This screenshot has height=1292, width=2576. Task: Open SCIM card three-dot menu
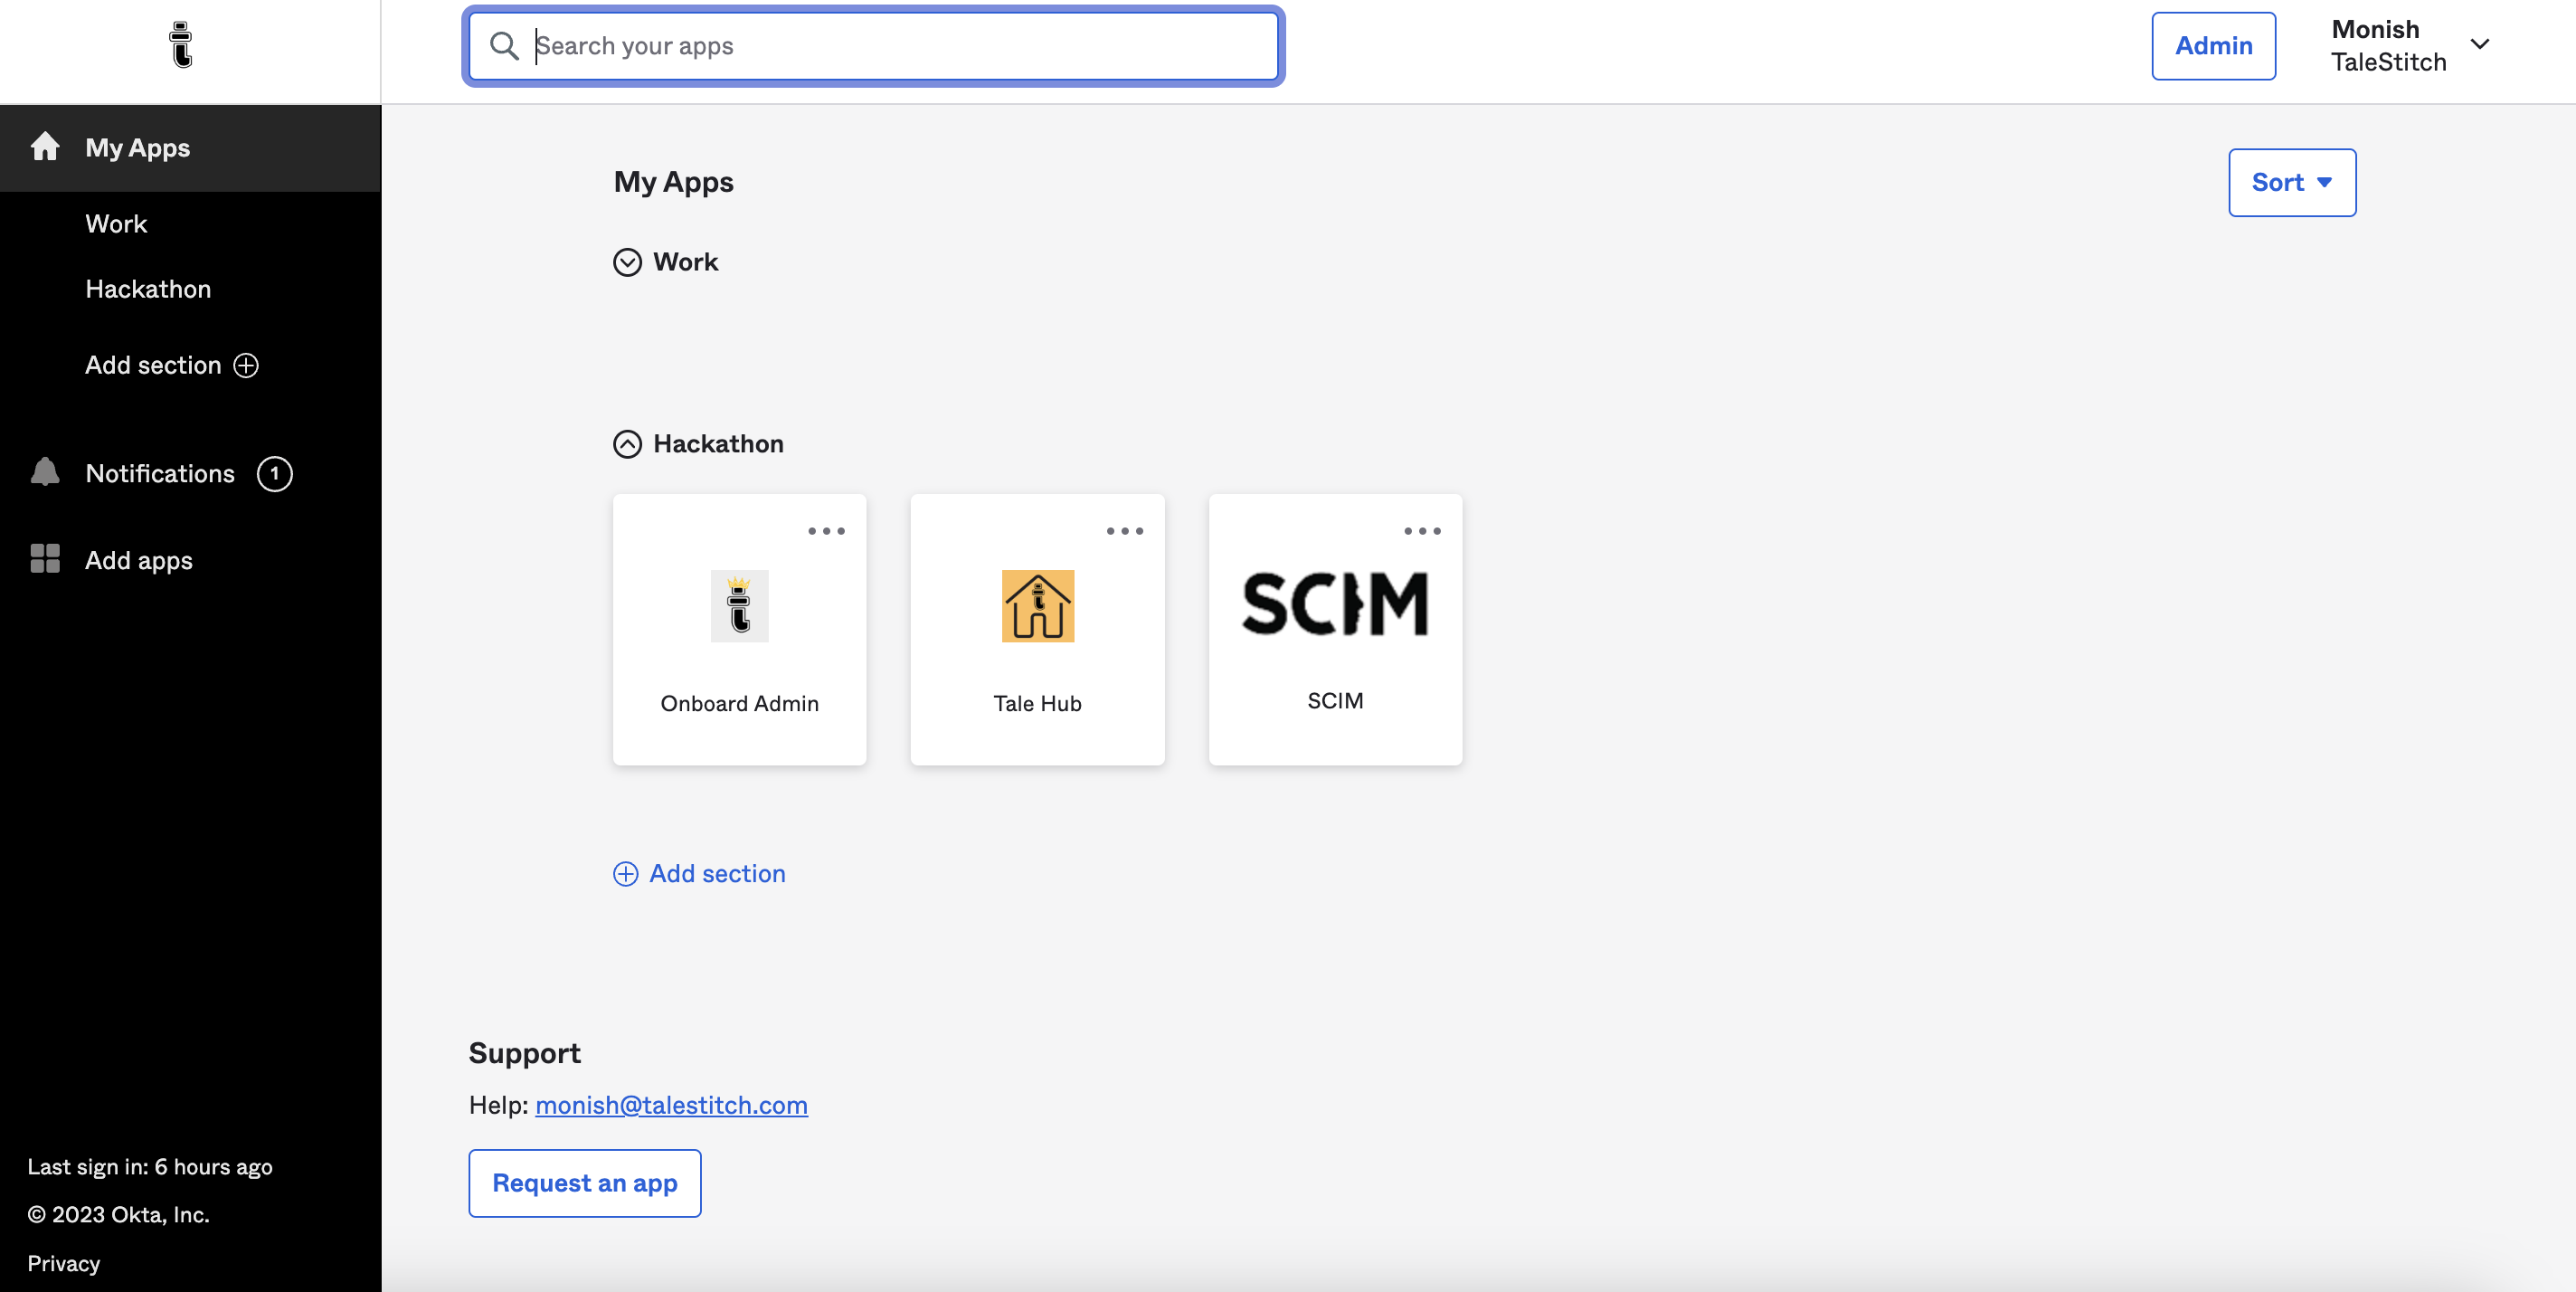click(1421, 531)
